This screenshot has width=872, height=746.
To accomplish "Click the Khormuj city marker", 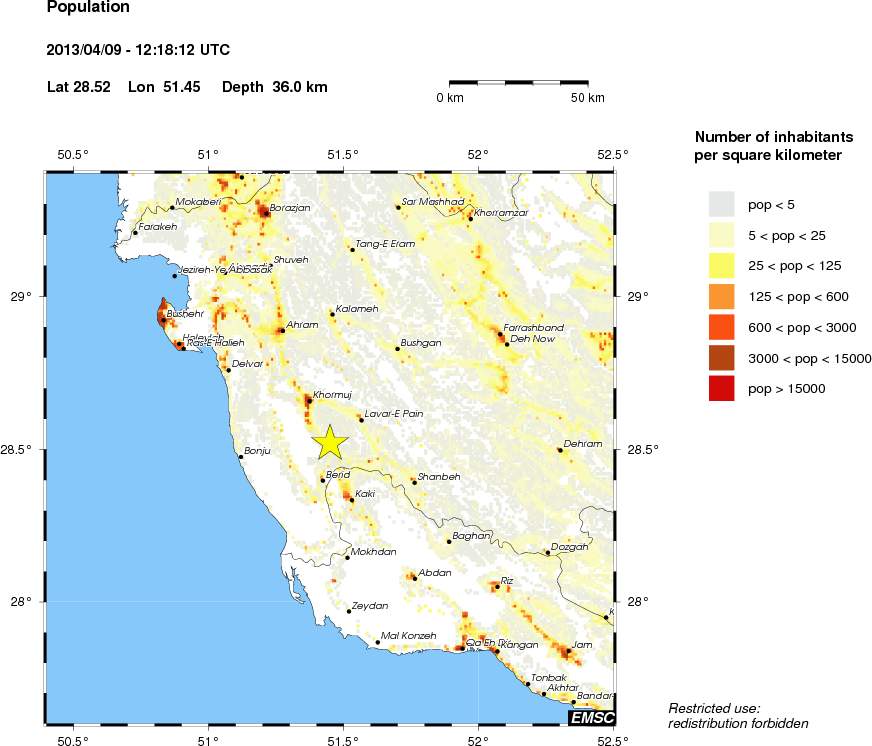I will coord(308,400).
